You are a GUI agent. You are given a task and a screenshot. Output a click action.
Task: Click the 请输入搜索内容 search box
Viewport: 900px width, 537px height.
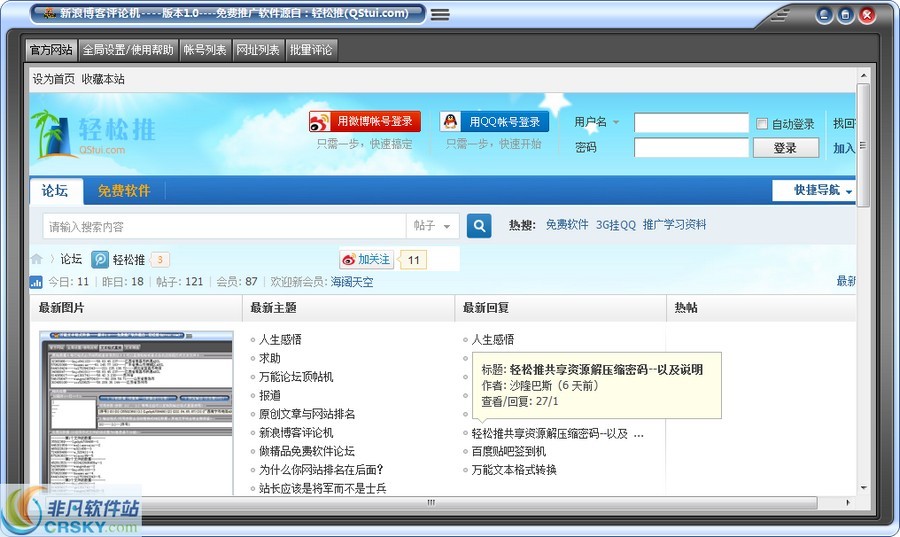pos(224,226)
